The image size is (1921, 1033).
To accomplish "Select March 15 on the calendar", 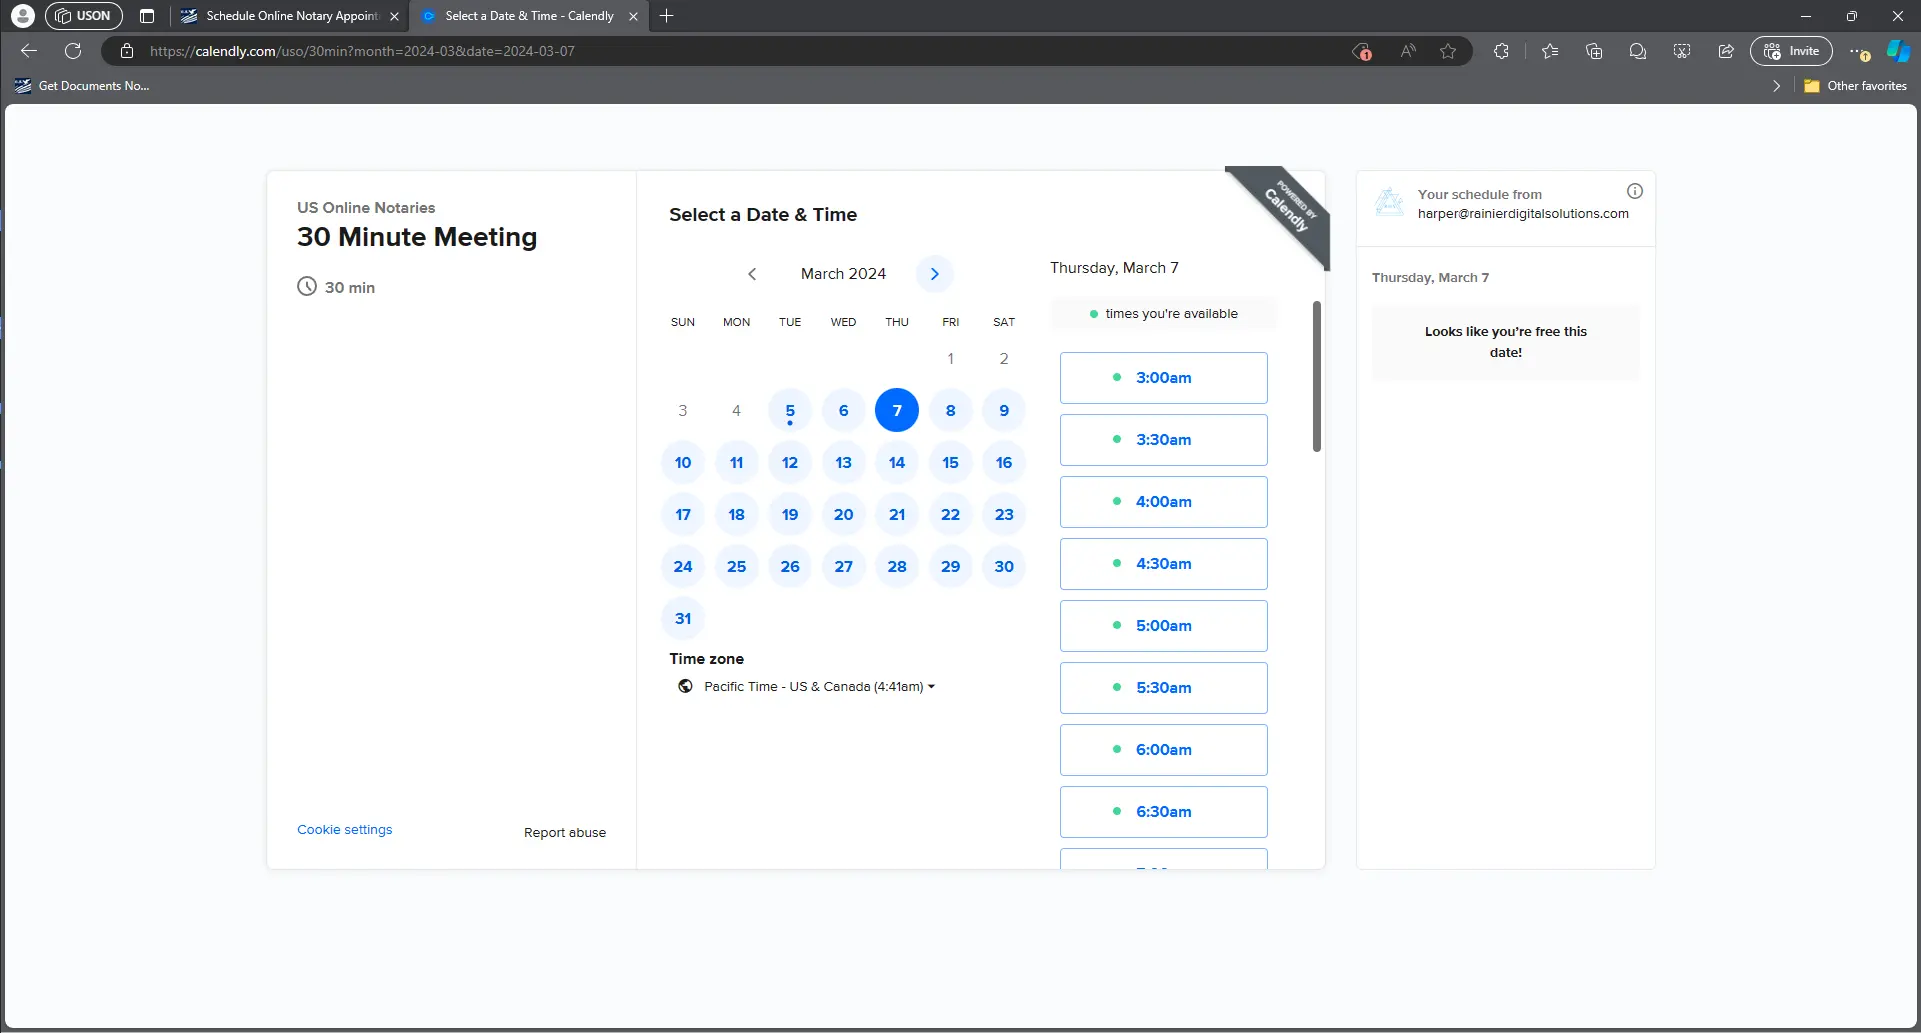I will click(x=950, y=462).
